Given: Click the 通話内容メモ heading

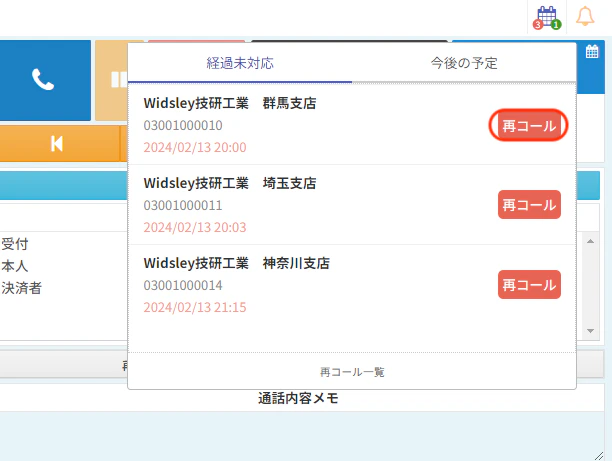Looking at the screenshot, I should (298, 398).
